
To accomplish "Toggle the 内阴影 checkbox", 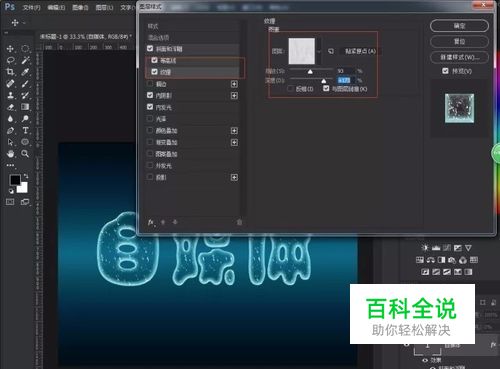I will click(x=150, y=95).
